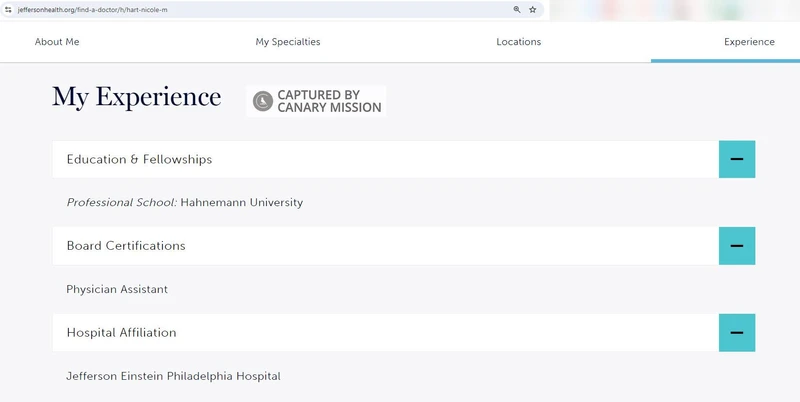The image size is (800, 402).
Task: Open the My Specialties tab
Action: tap(288, 42)
